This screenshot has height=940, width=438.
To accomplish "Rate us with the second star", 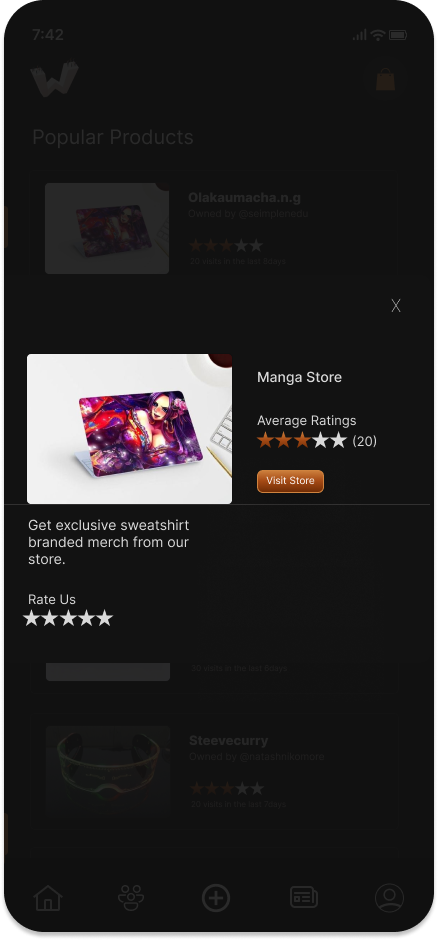I will click(50, 618).
